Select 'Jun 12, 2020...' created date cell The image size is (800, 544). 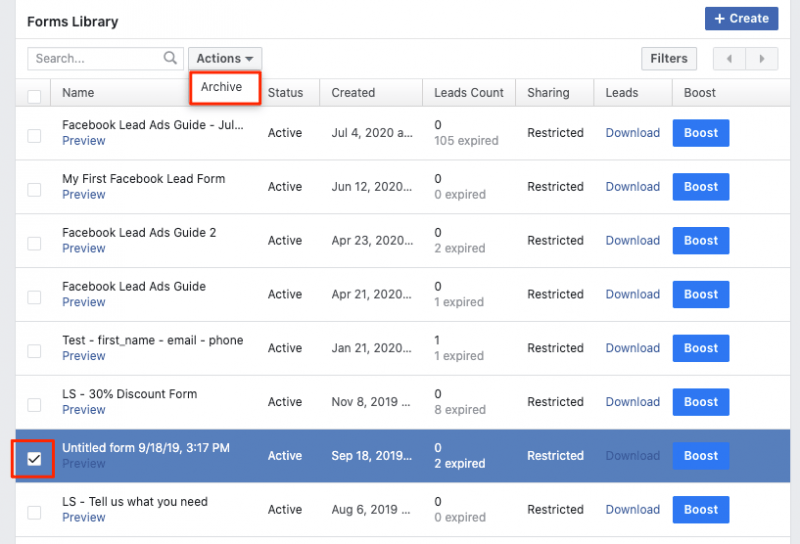point(371,187)
